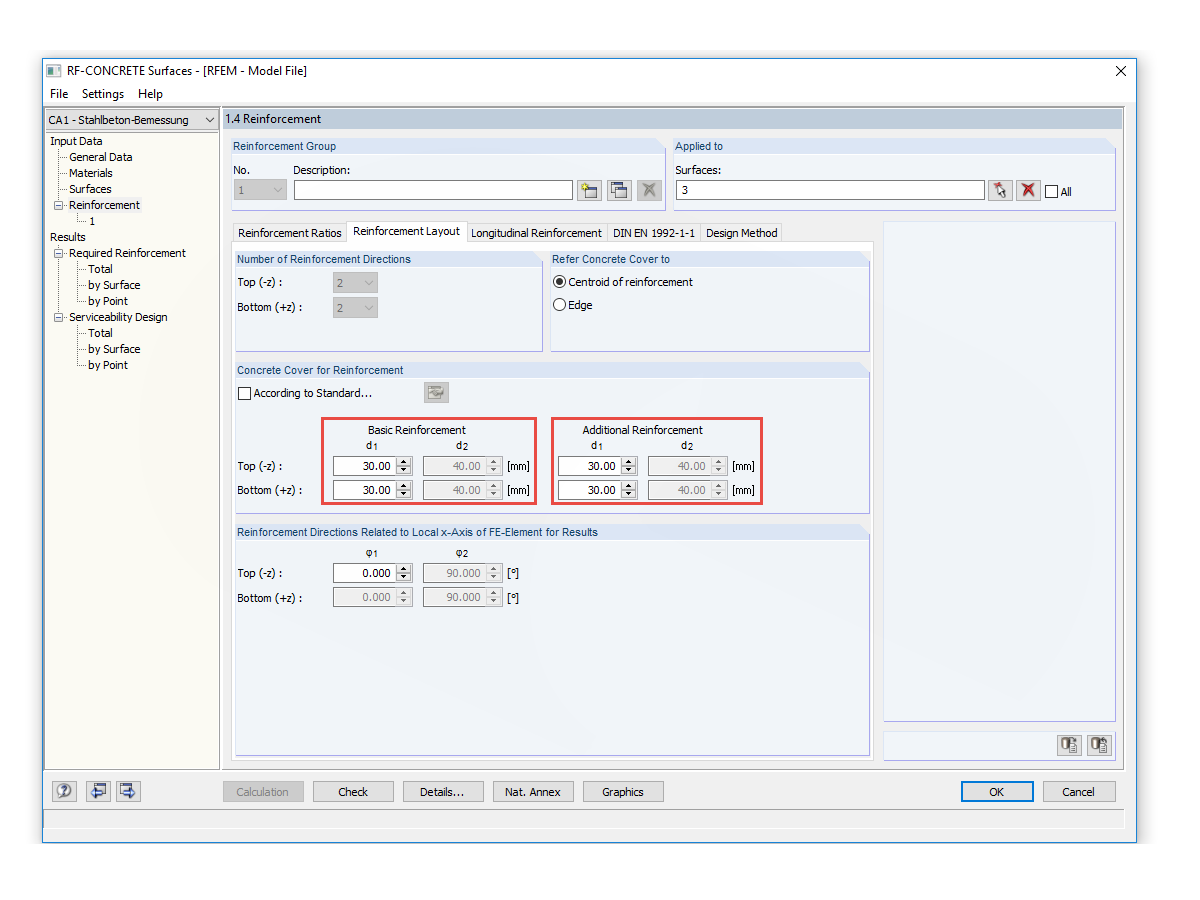Click Additional Reinforcement Bottom d1 value field
The image size is (1200, 900).
pyautogui.click(x=590, y=490)
